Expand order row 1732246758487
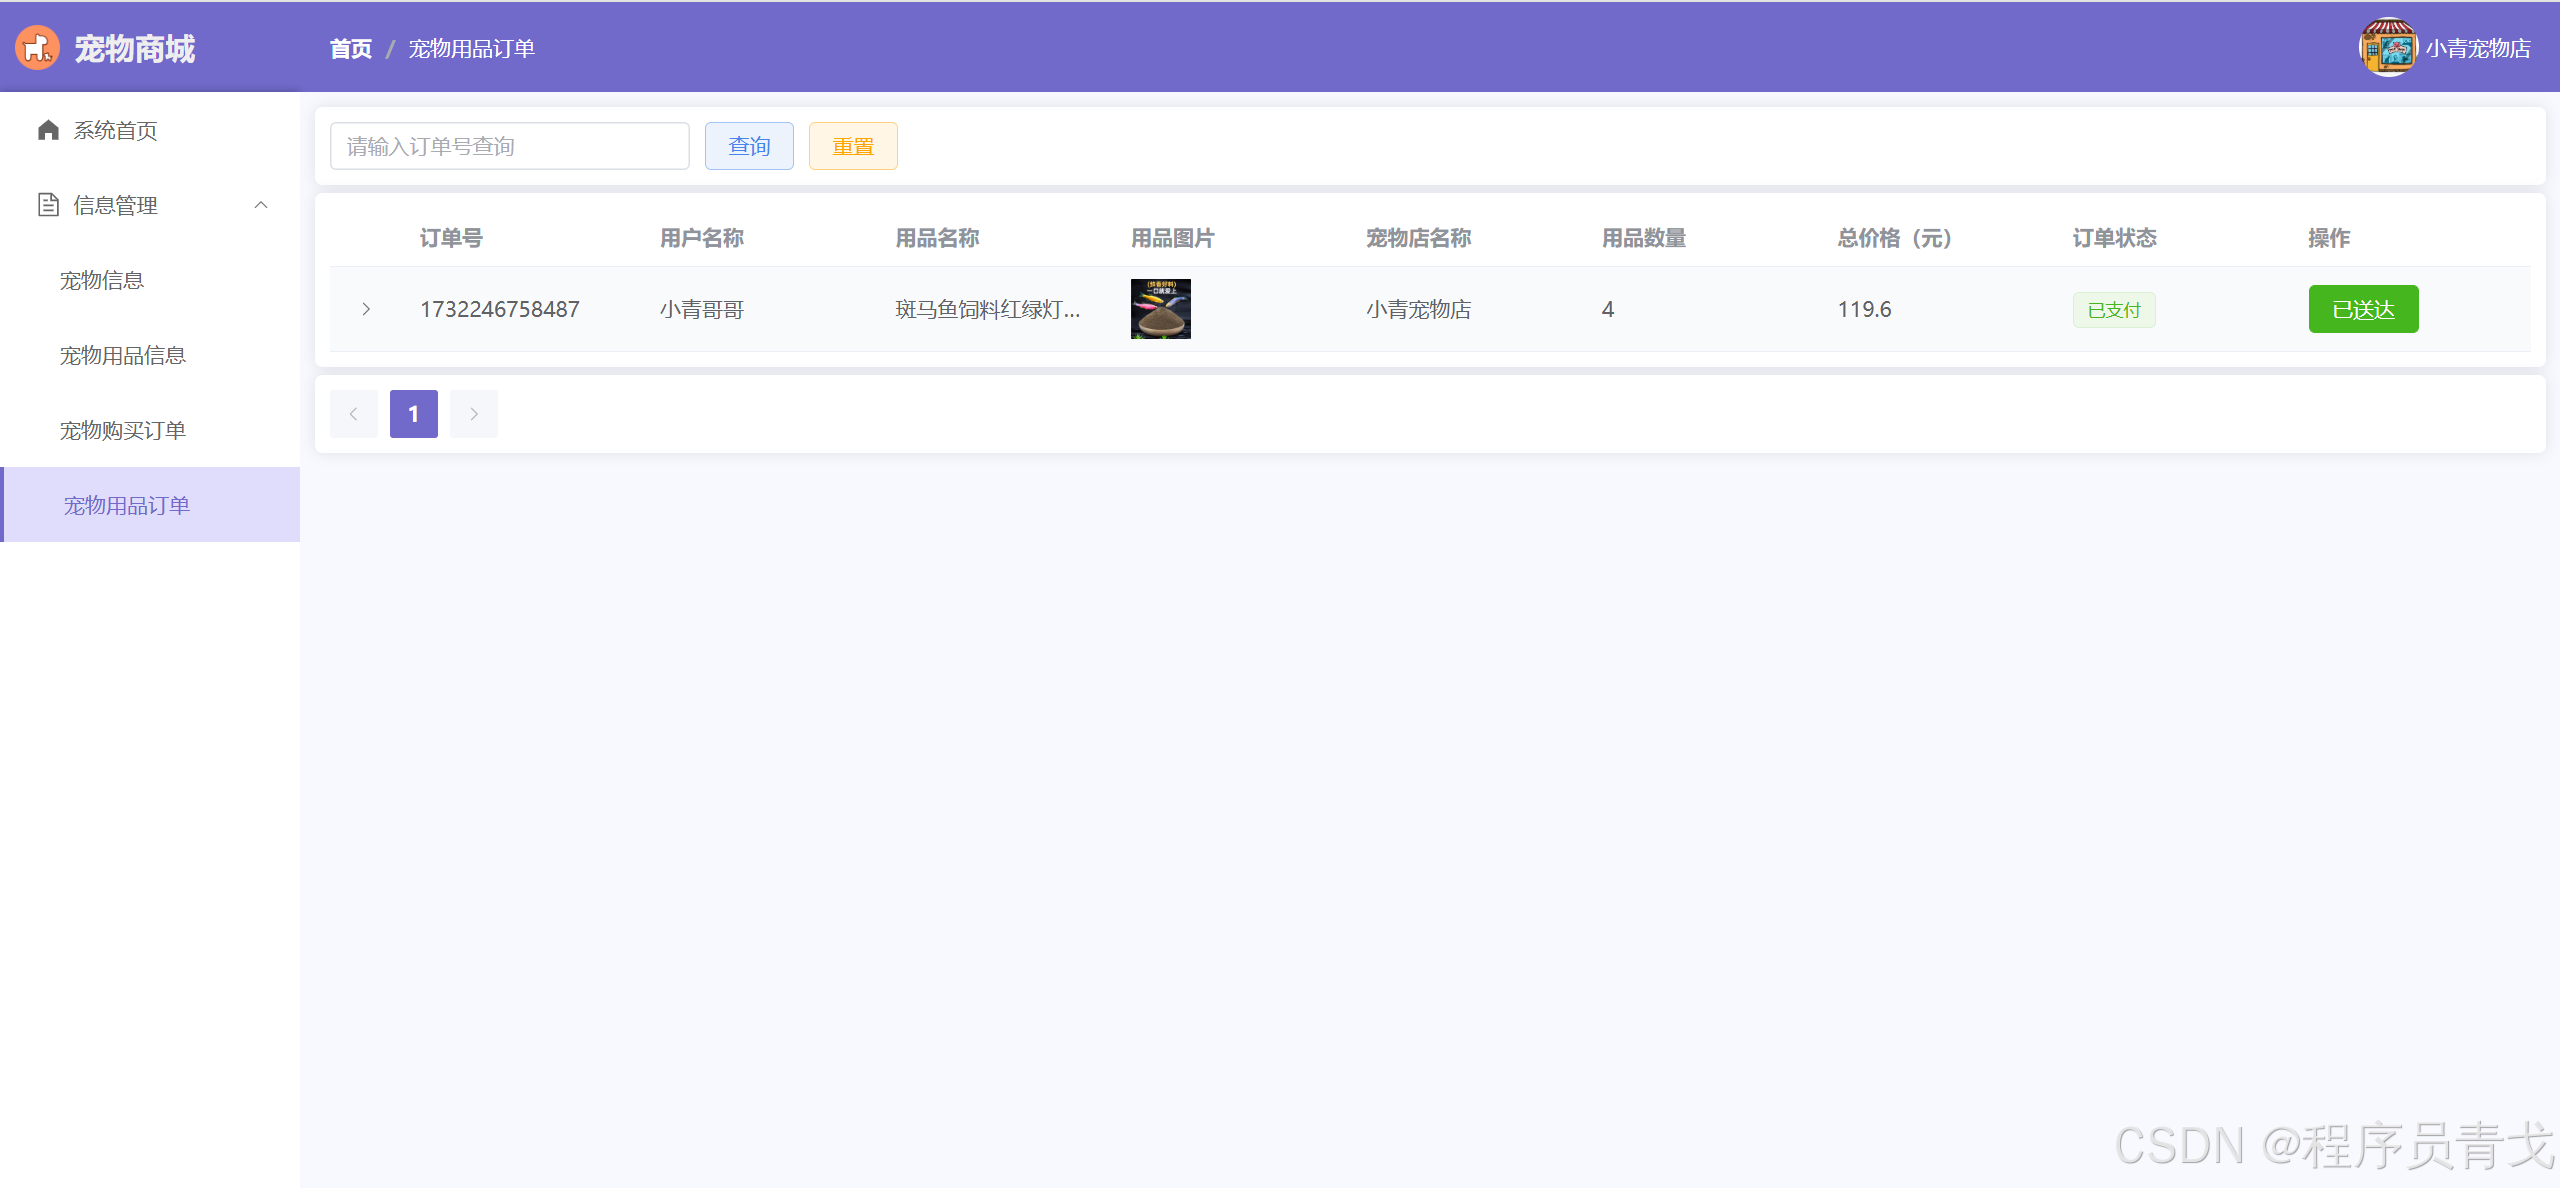Image resolution: width=2560 pixels, height=1188 pixels. click(x=366, y=309)
